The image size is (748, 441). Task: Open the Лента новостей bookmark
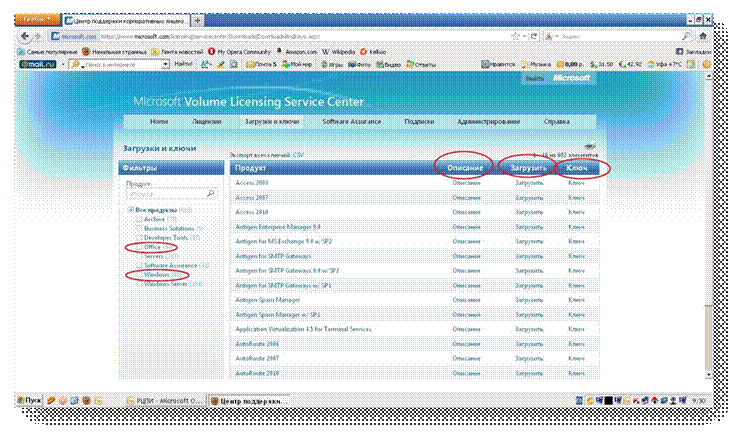tap(177, 52)
